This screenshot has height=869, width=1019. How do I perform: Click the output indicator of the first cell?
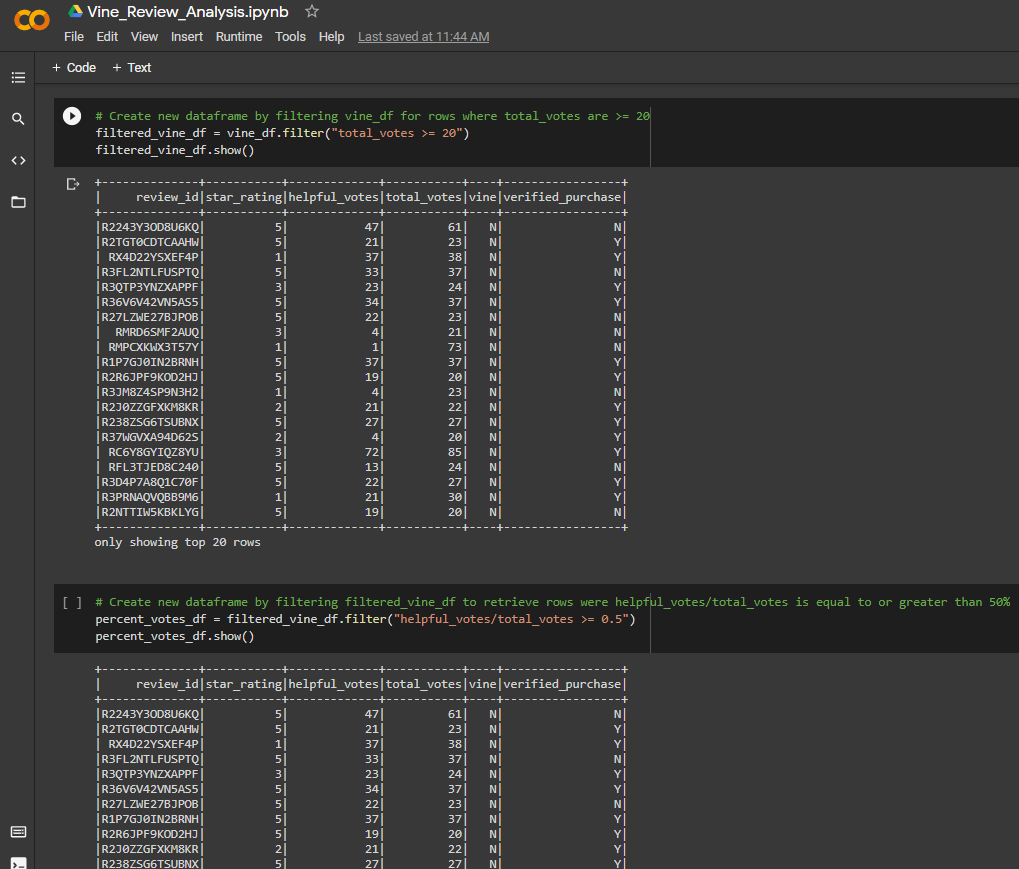click(72, 183)
